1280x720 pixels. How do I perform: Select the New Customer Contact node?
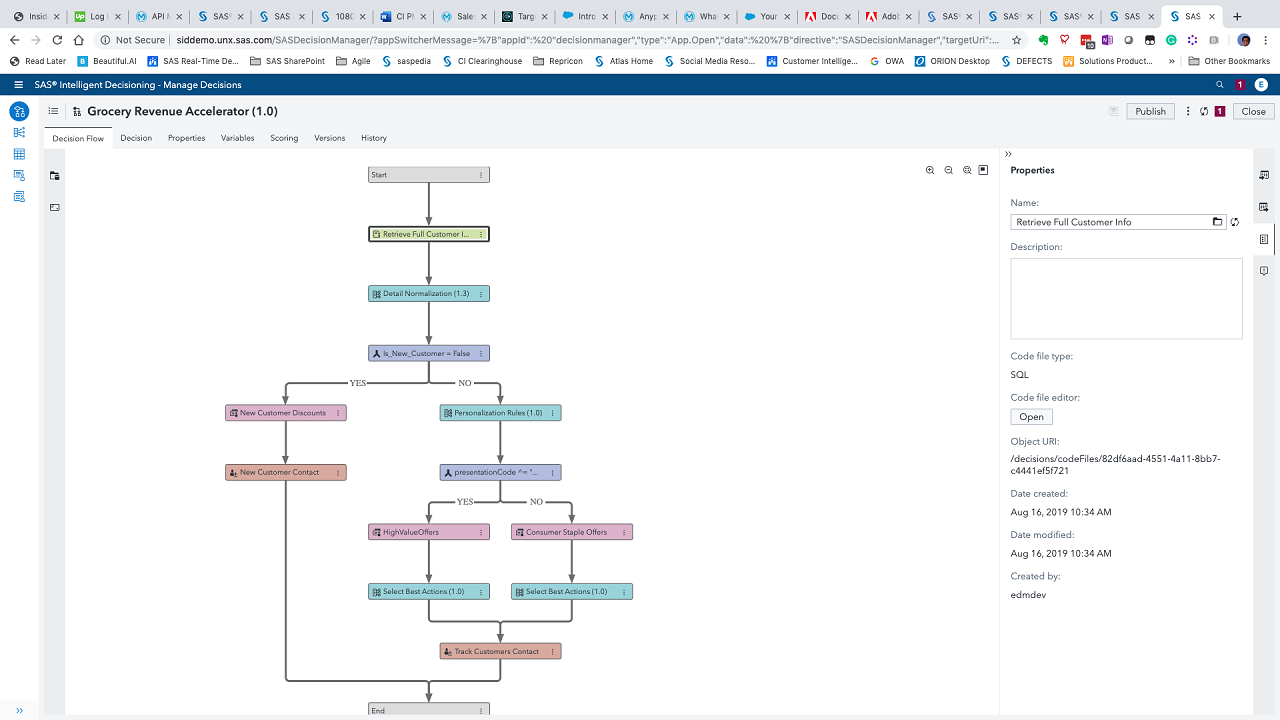286,472
